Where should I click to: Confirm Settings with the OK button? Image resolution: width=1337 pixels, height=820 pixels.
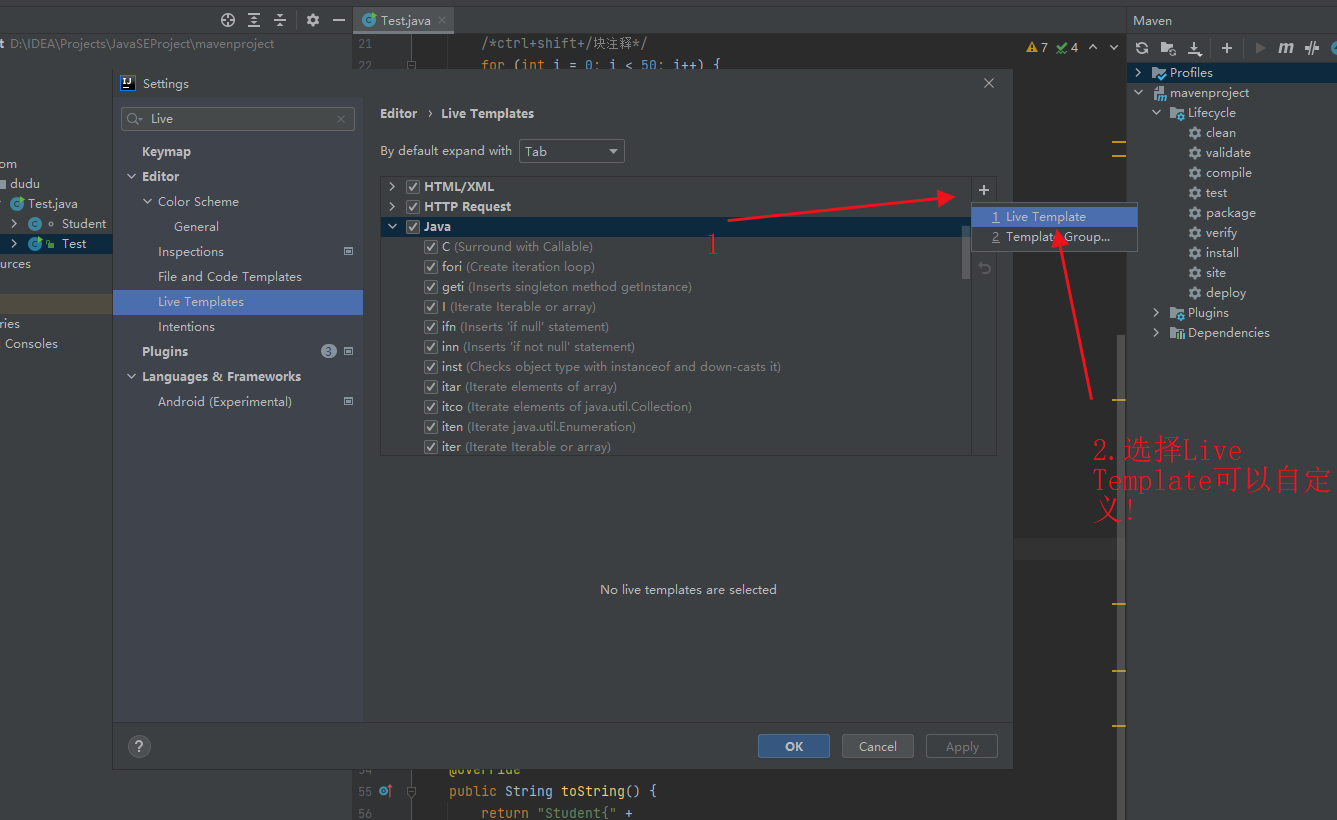(x=794, y=746)
